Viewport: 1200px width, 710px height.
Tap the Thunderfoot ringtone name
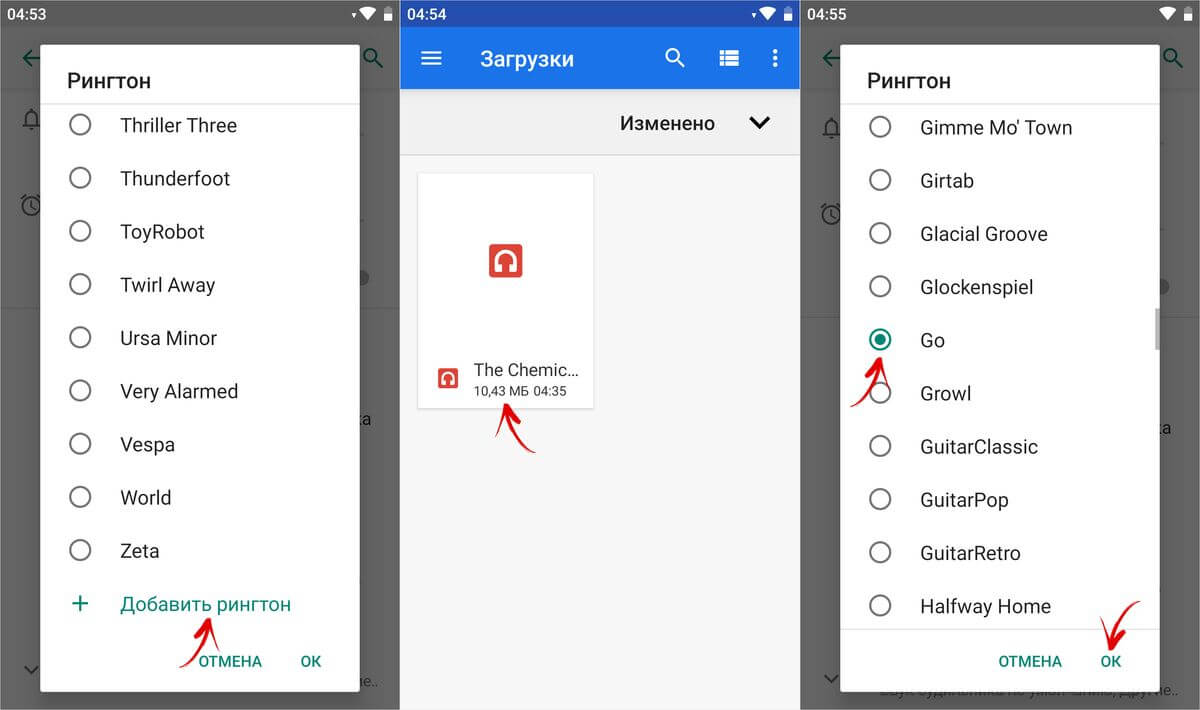click(x=175, y=178)
